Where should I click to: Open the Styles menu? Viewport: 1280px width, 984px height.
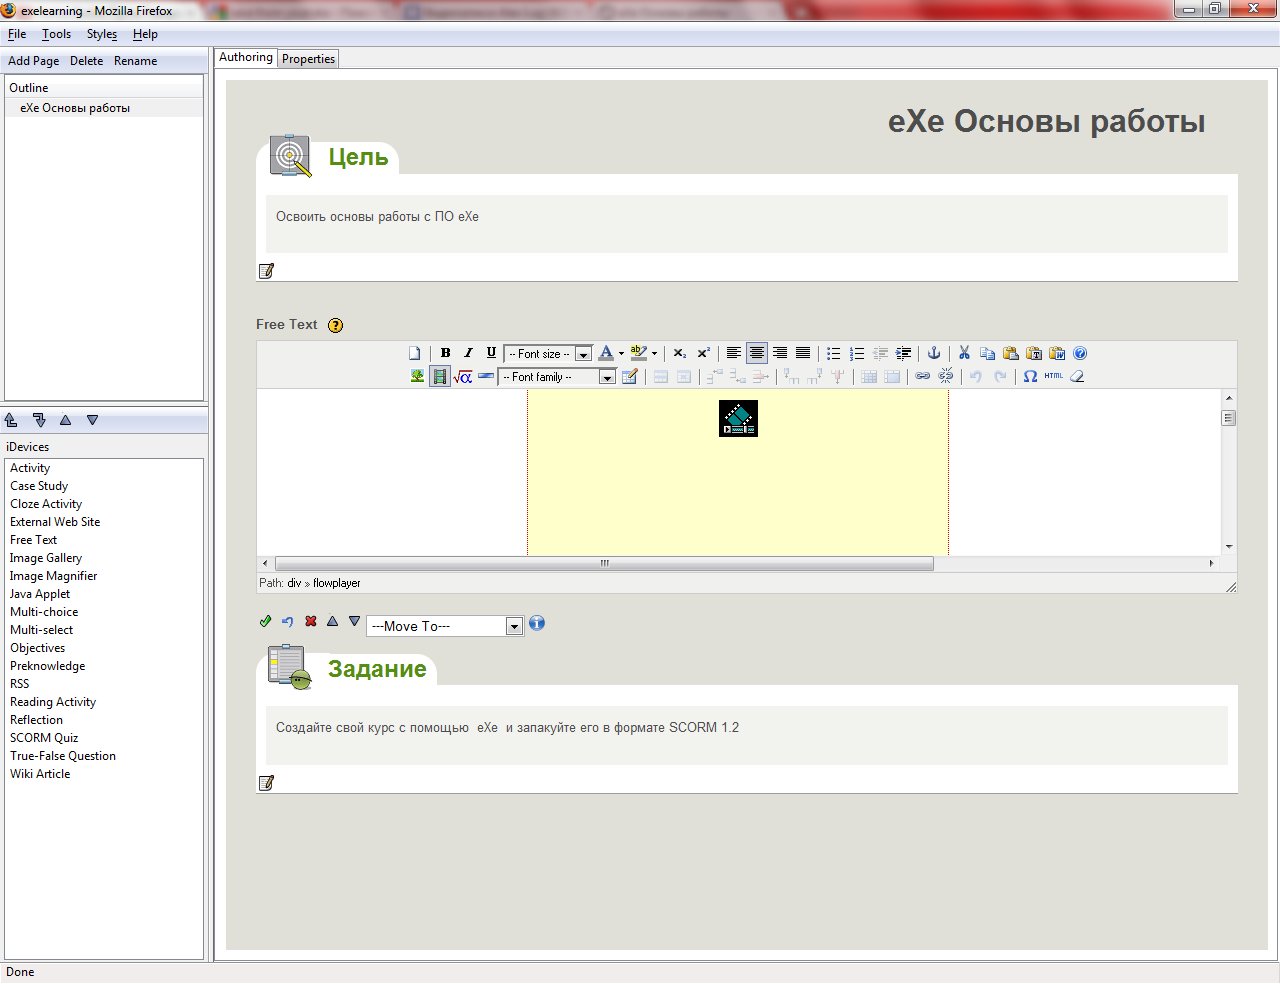pos(102,34)
